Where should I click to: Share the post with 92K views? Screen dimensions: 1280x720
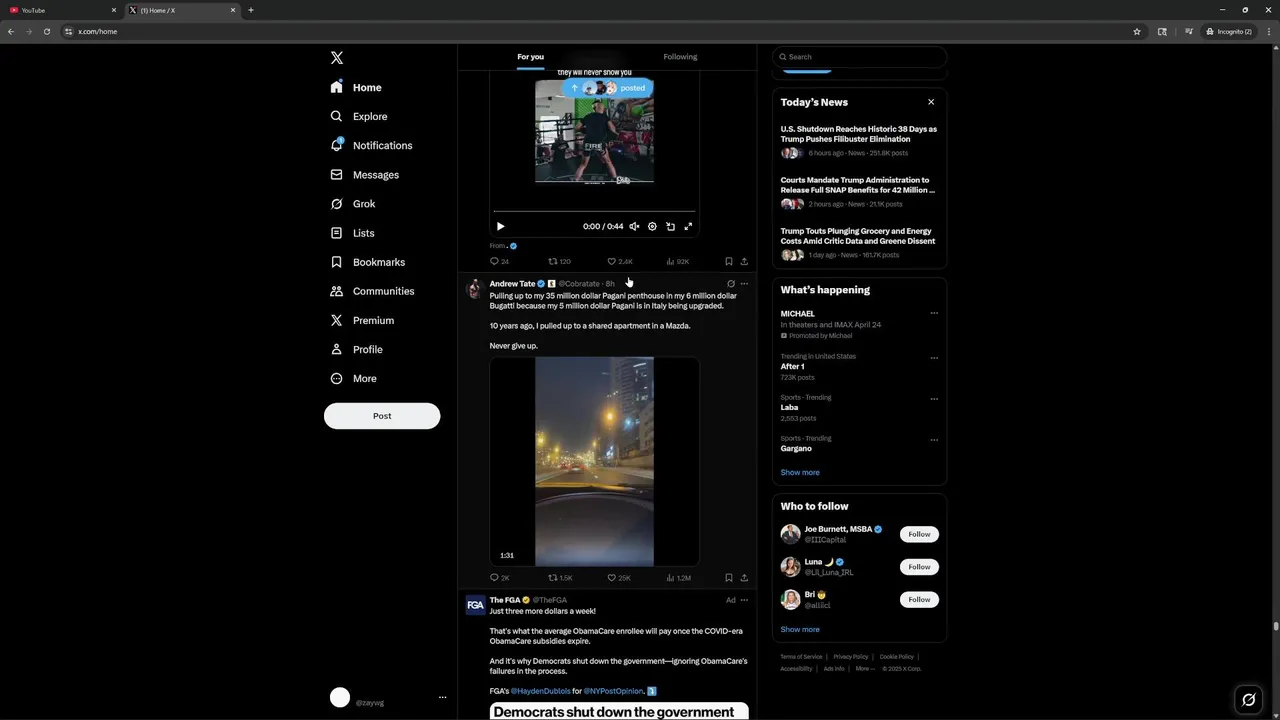tap(744, 261)
